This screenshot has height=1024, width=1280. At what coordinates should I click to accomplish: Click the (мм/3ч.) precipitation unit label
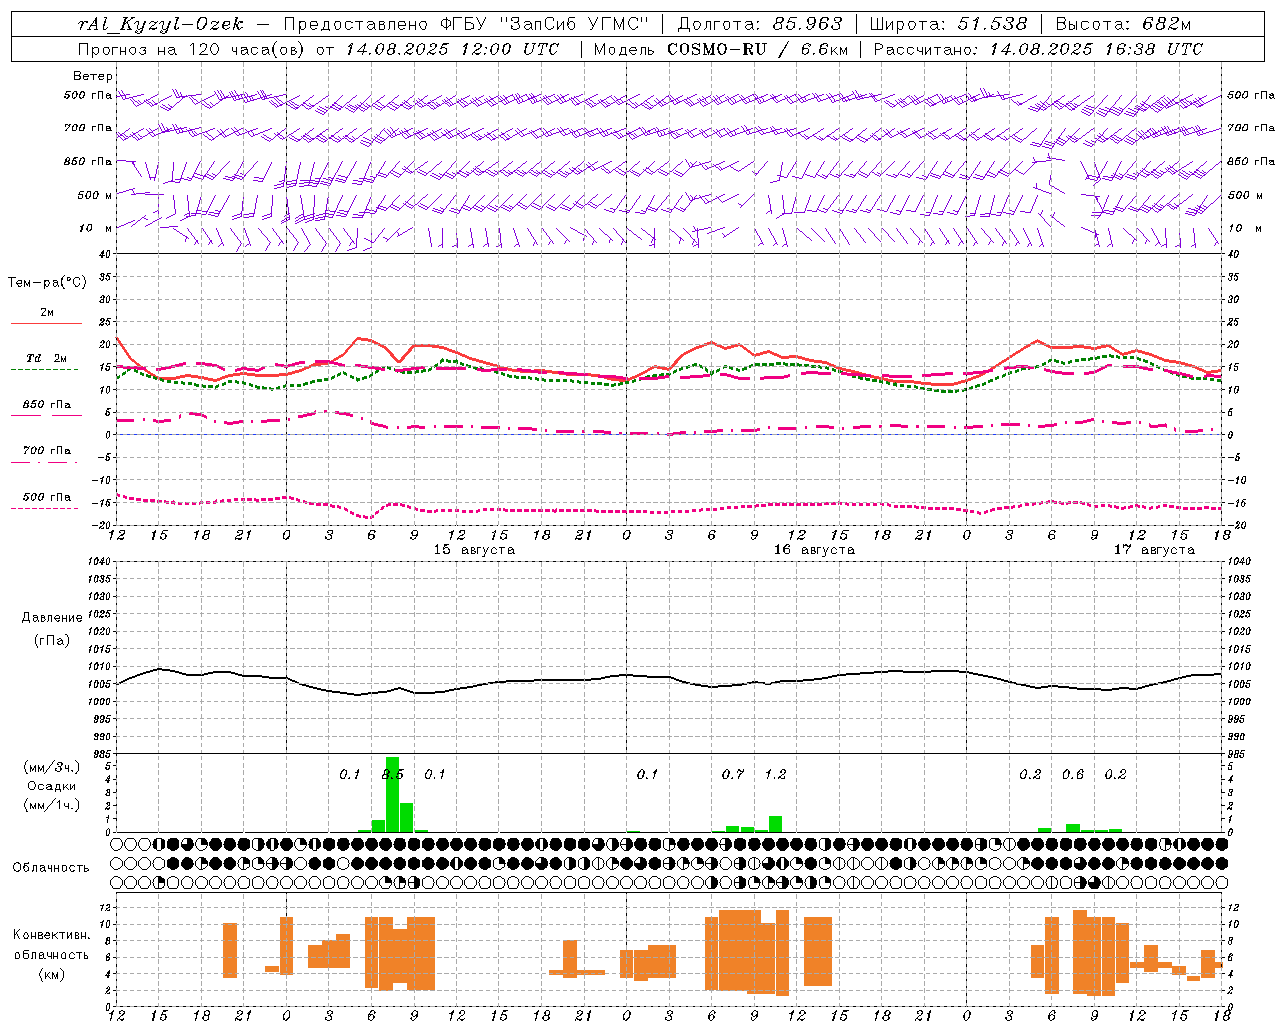tap(51, 767)
